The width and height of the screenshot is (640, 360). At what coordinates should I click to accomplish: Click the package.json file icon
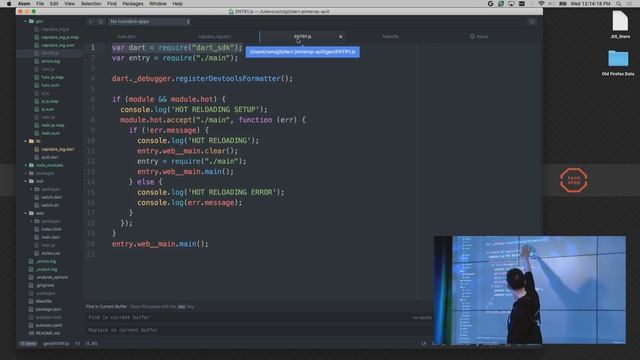point(31,309)
